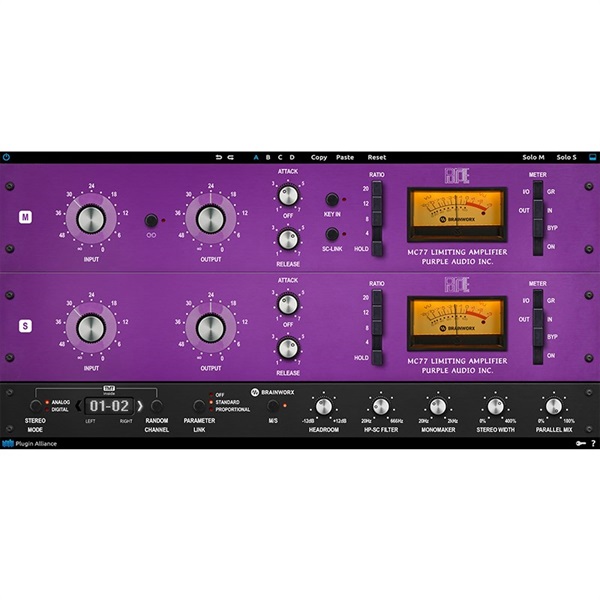Screen dimensions: 600x600
Task: Select DIGITAL stereo mode label
Action: [x=60, y=409]
